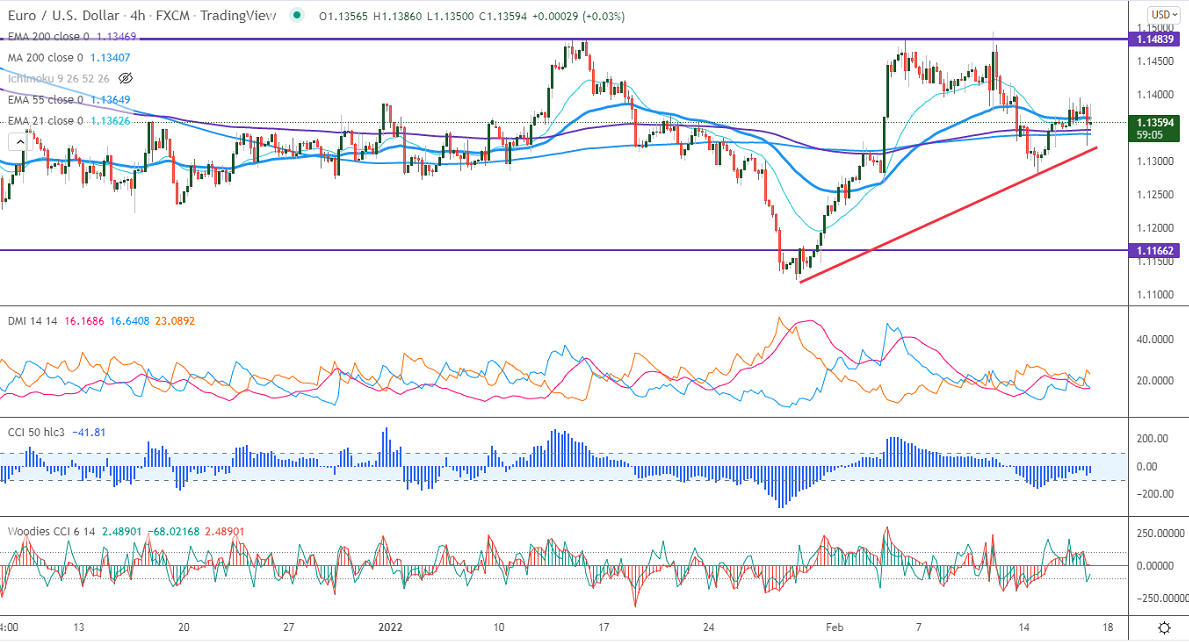Image resolution: width=1189 pixels, height=643 pixels.
Task: Click the close price value C1.13594
Action: tap(503, 16)
